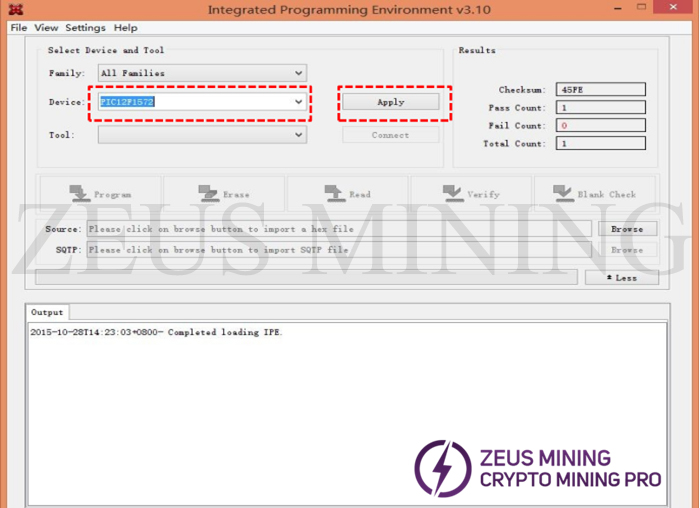Expand the Tool selection dropdown
This screenshot has height=508, width=700.
click(x=298, y=135)
